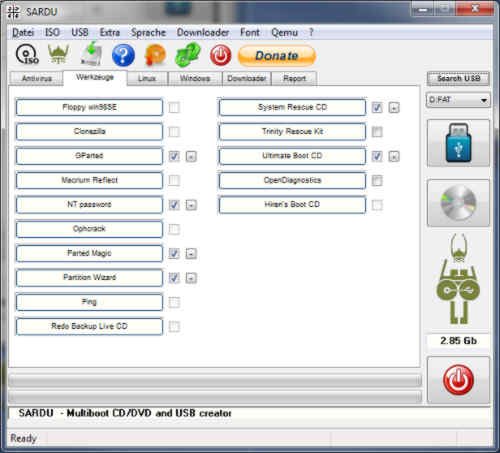
Task: Enable the Trinity Rescue Kit checkbox
Action: [377, 132]
